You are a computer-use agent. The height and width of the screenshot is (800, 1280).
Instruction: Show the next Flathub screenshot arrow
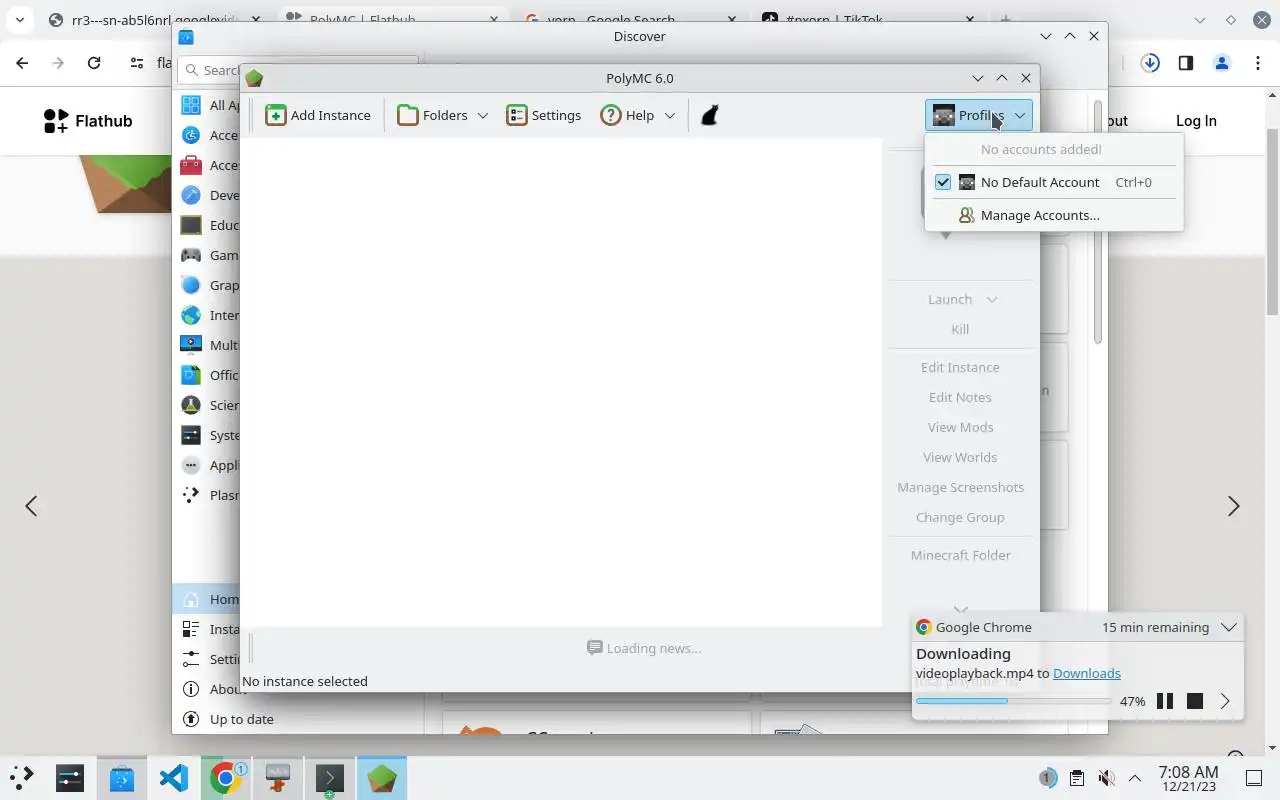(1233, 506)
